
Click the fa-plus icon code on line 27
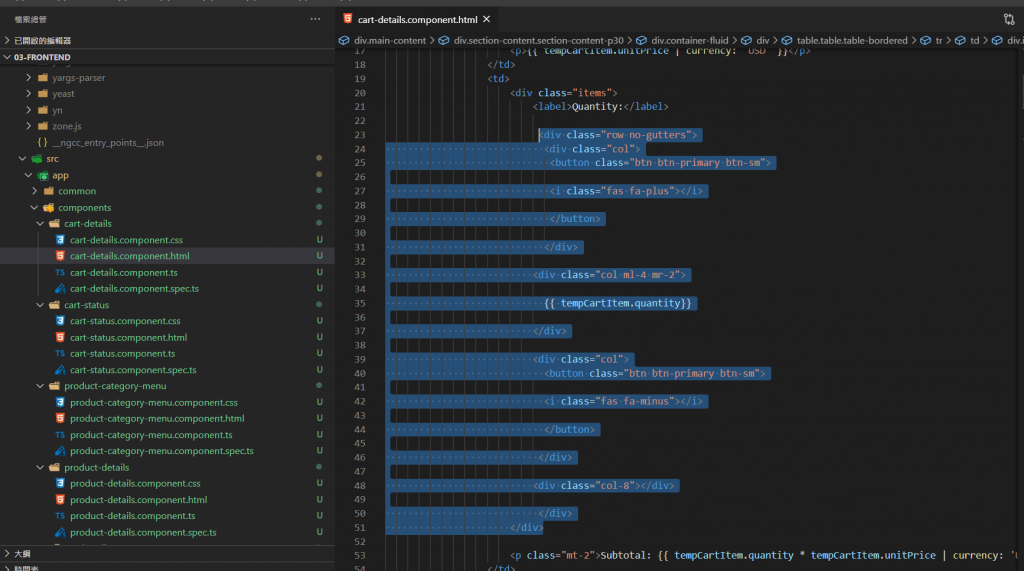pyautogui.click(x=626, y=191)
